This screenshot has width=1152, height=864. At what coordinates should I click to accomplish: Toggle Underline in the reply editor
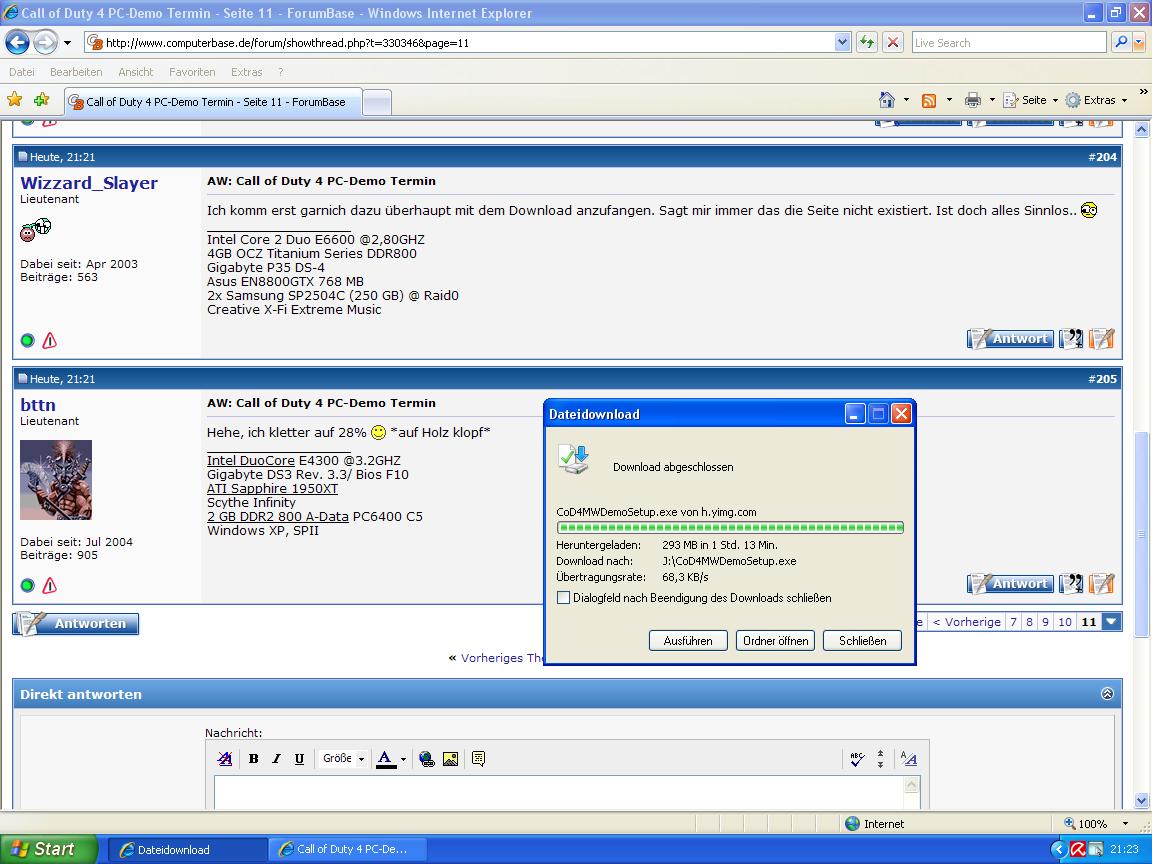click(299, 759)
